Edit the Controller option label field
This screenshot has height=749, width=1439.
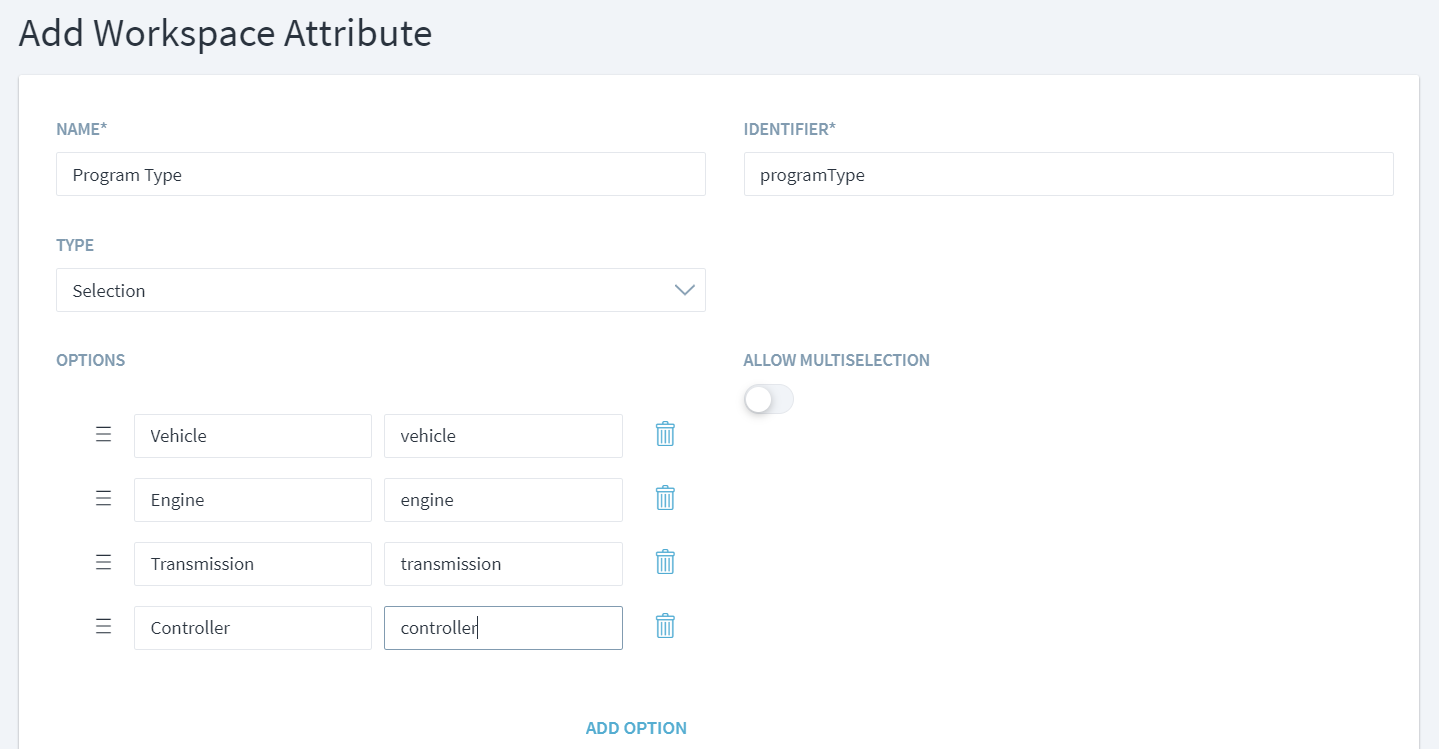pyautogui.click(x=252, y=628)
